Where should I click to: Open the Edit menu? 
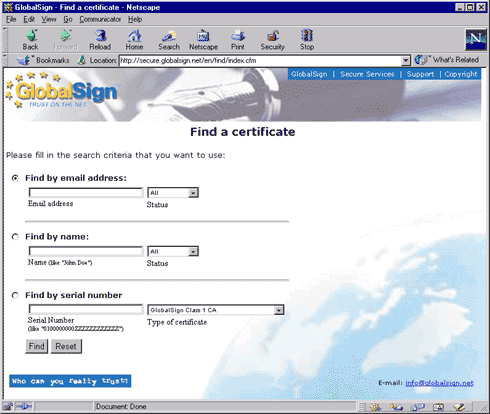[x=29, y=19]
